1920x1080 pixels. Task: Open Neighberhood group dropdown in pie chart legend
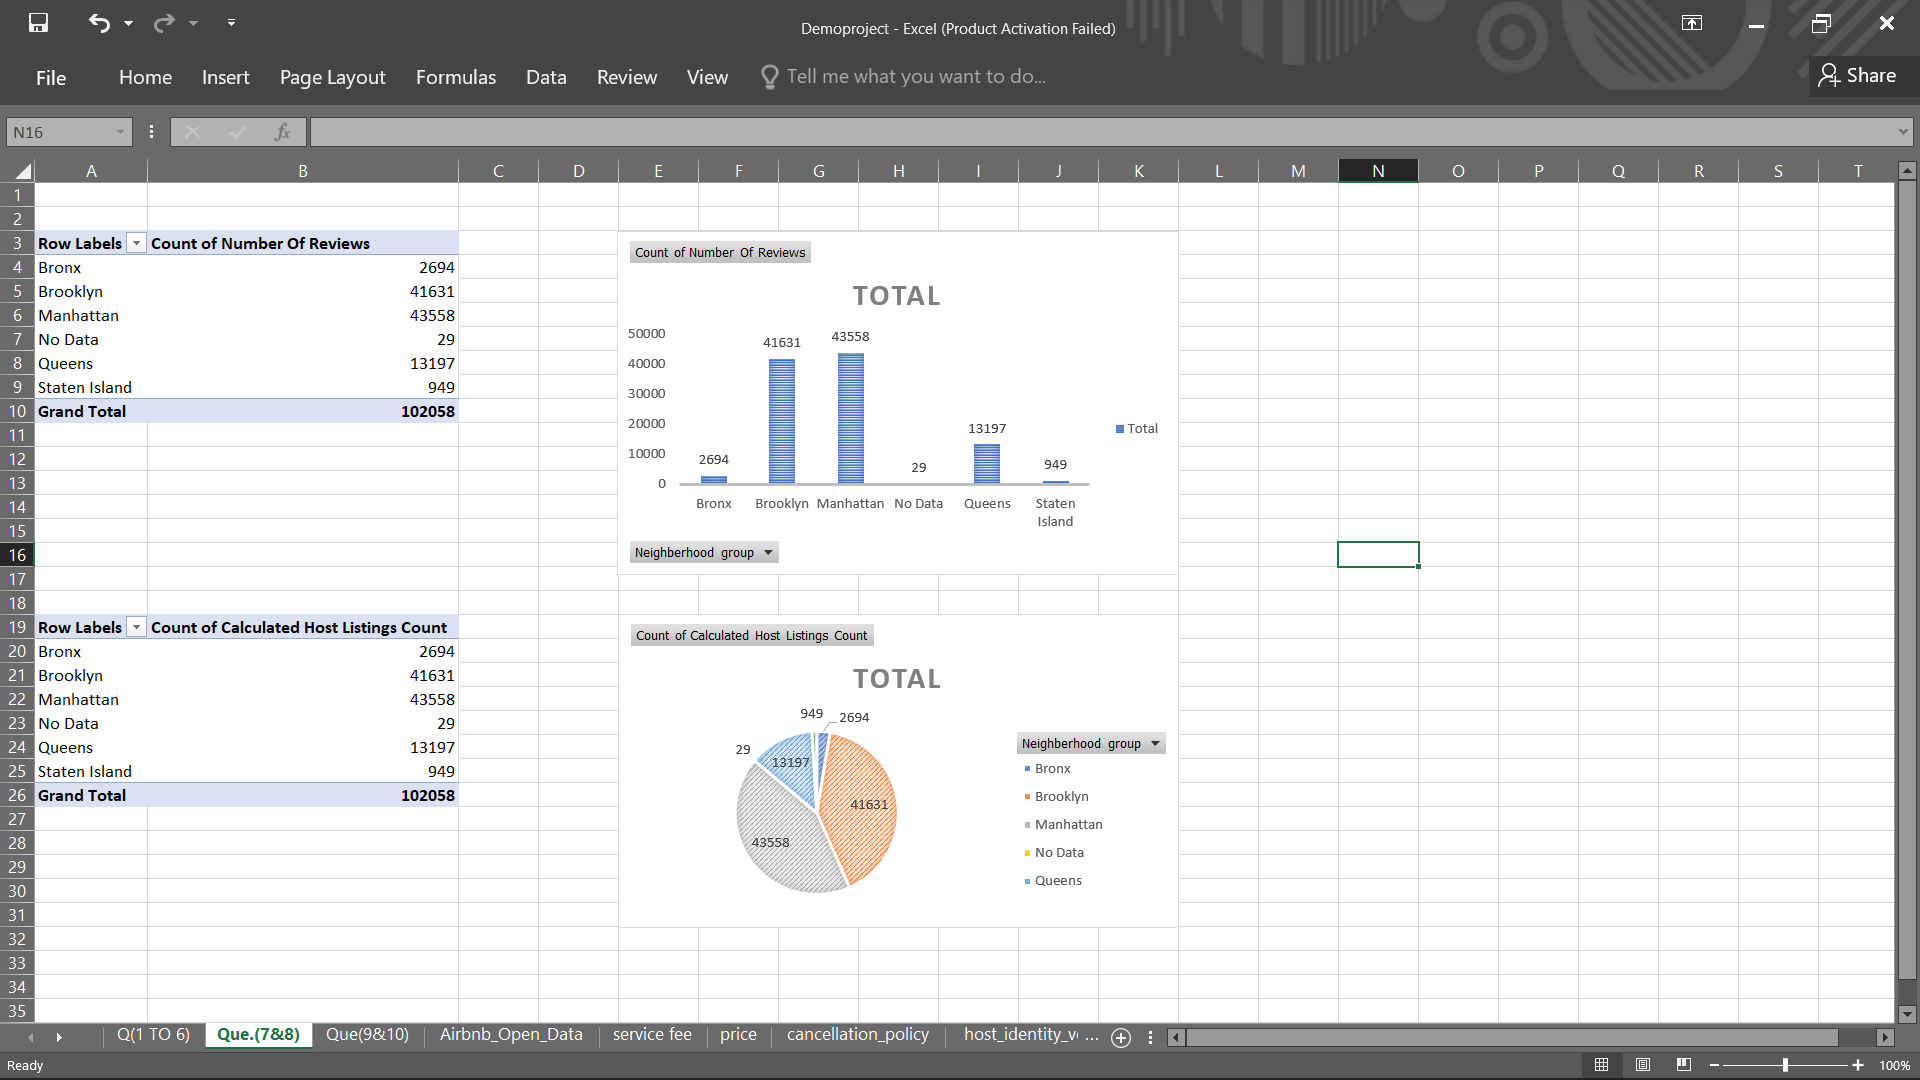pyautogui.click(x=1155, y=744)
